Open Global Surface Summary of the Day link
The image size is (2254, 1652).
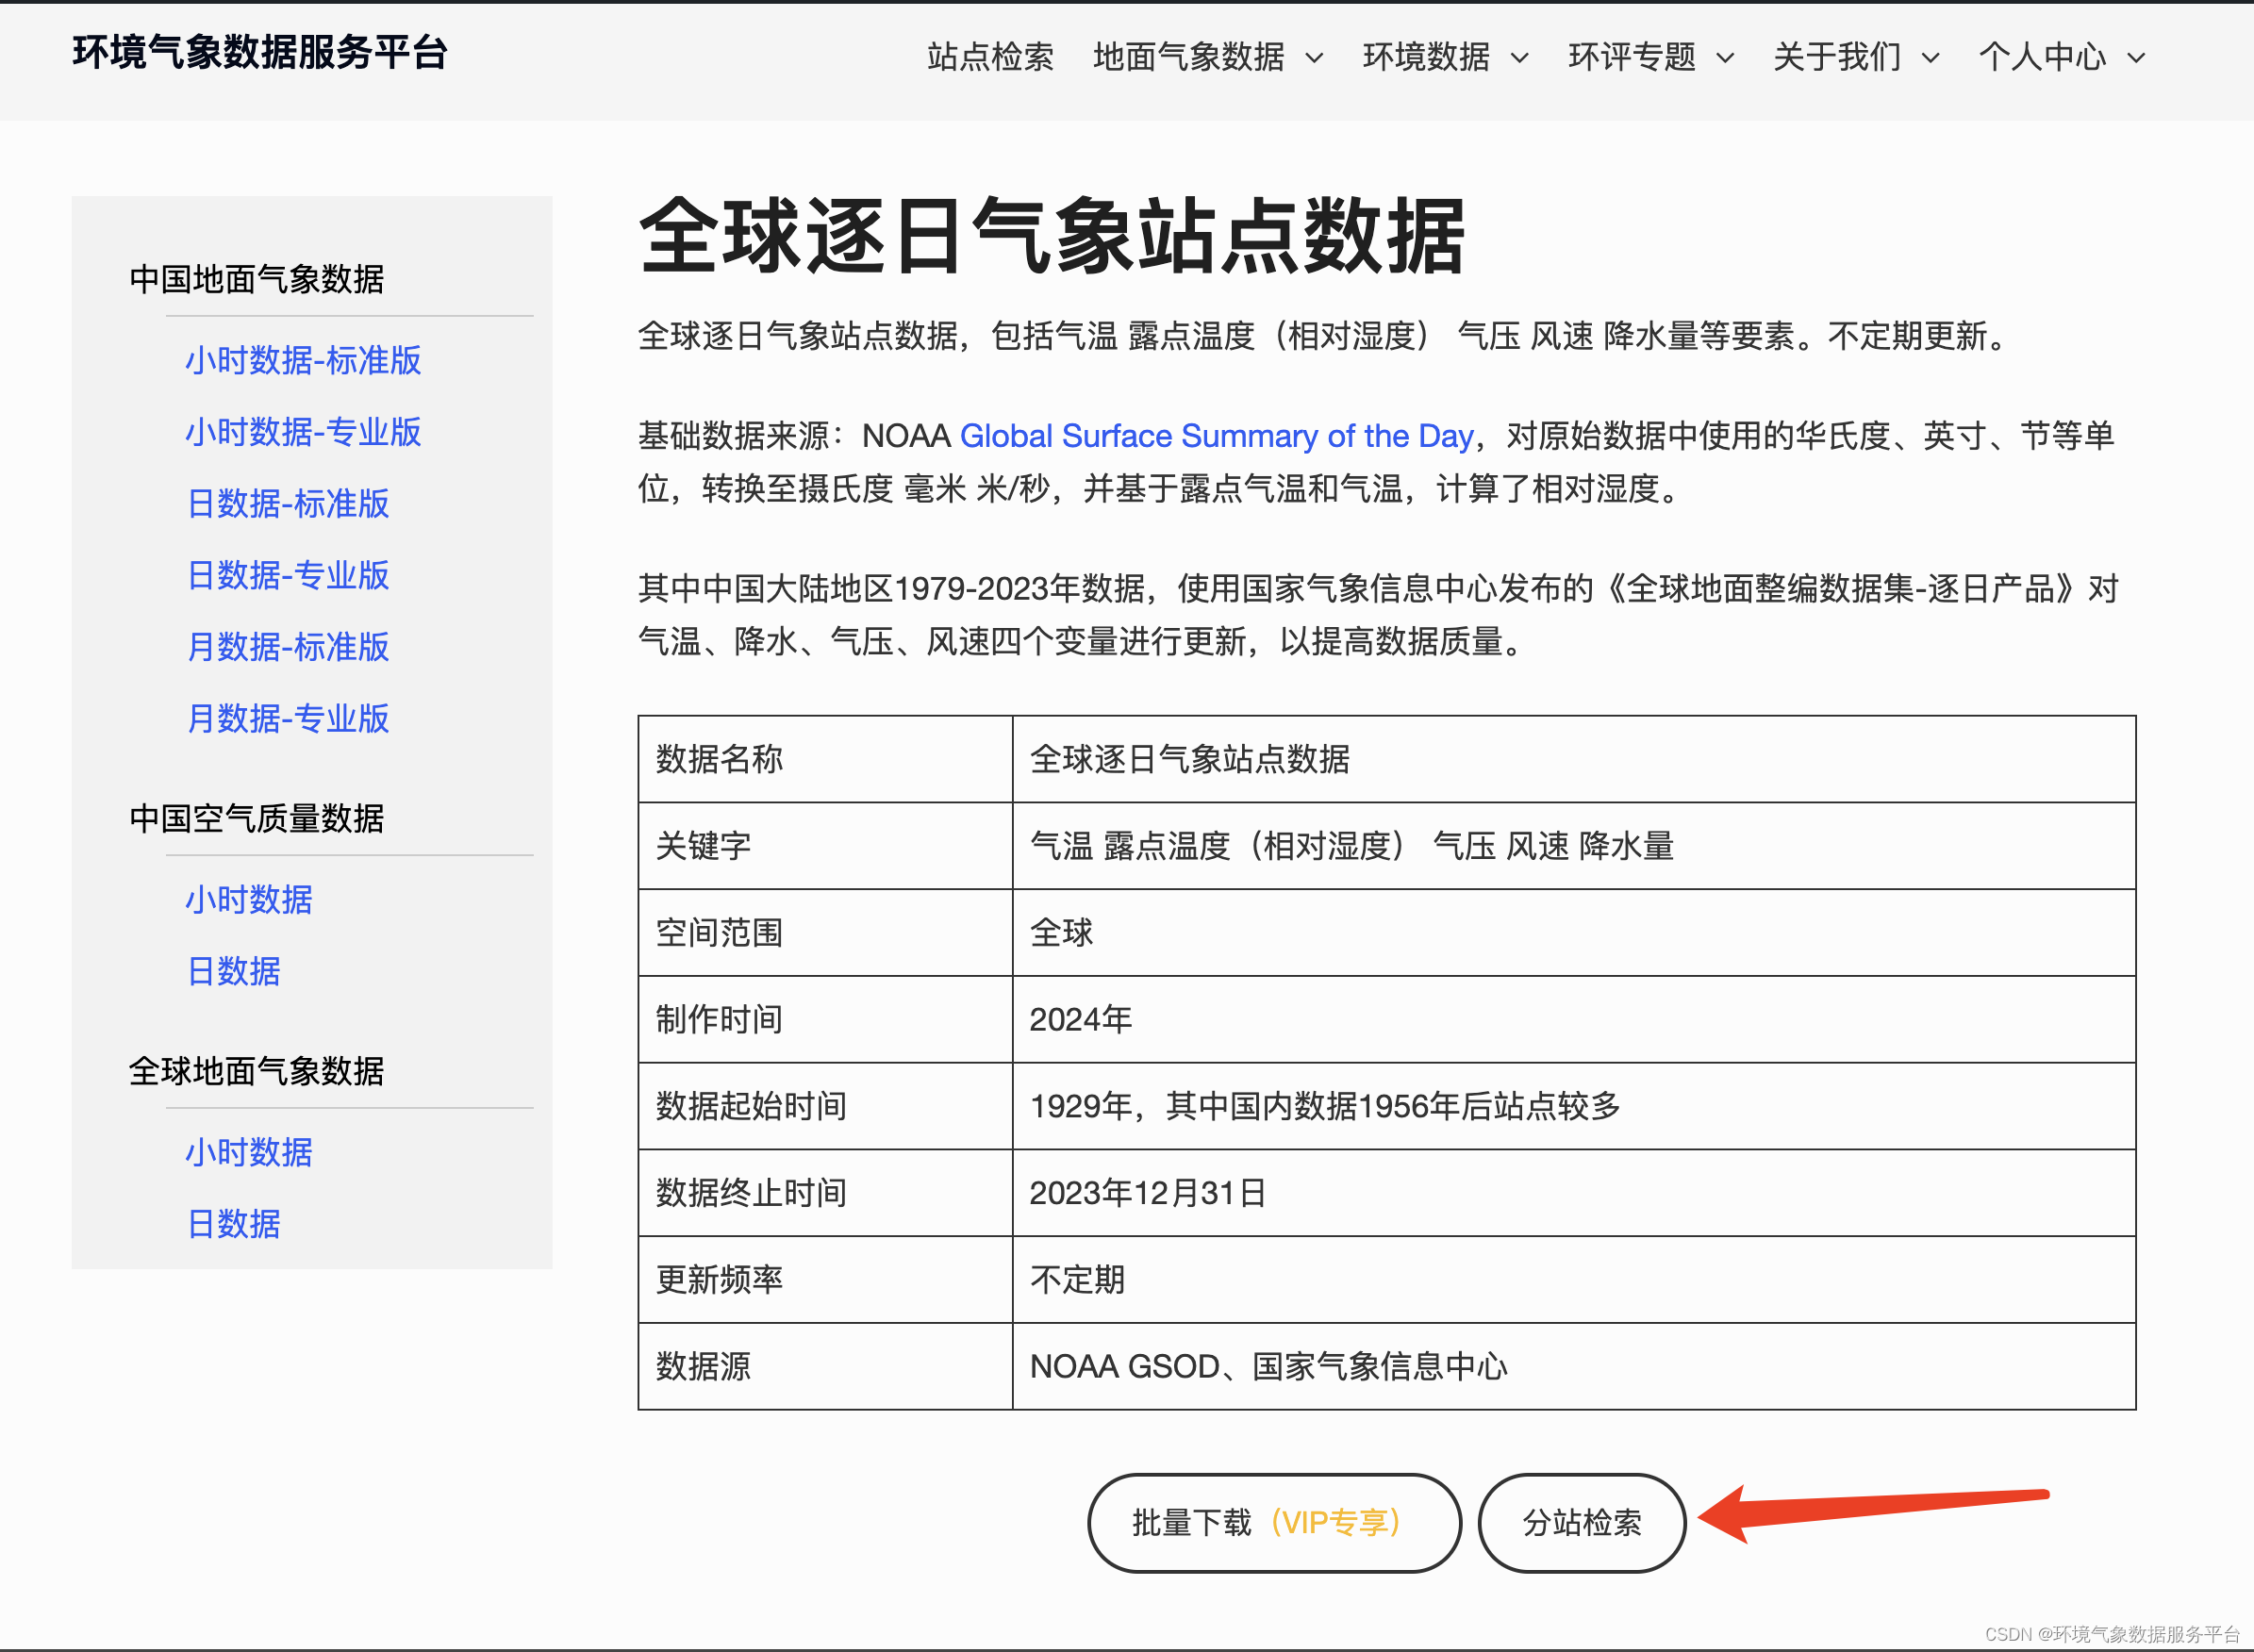tap(1216, 436)
